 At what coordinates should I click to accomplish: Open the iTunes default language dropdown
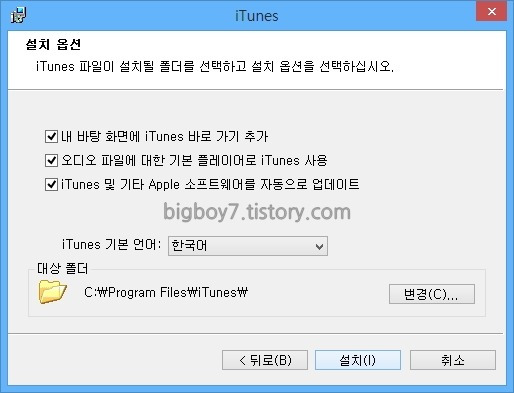(248, 246)
